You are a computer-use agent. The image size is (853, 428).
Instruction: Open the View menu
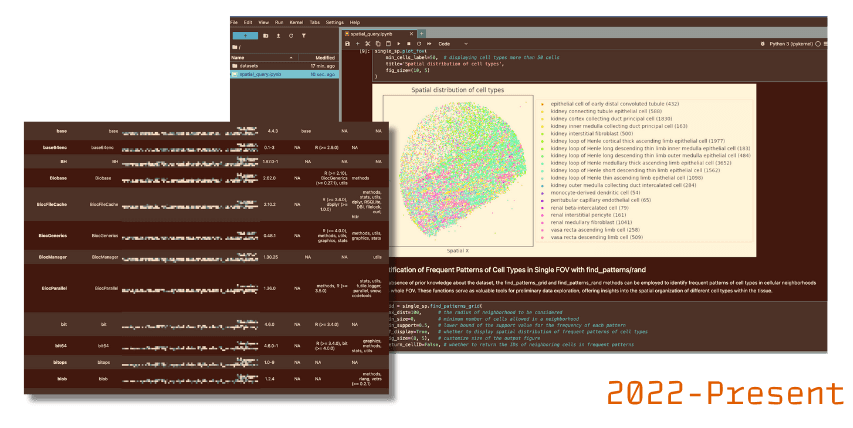[x=264, y=22]
